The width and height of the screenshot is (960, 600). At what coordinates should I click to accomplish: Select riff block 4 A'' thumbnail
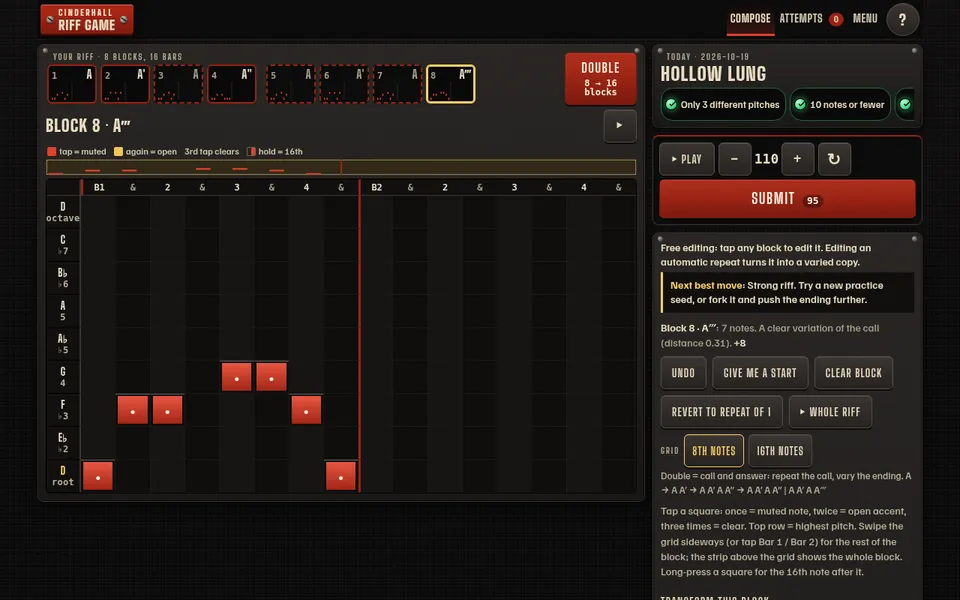click(231, 84)
